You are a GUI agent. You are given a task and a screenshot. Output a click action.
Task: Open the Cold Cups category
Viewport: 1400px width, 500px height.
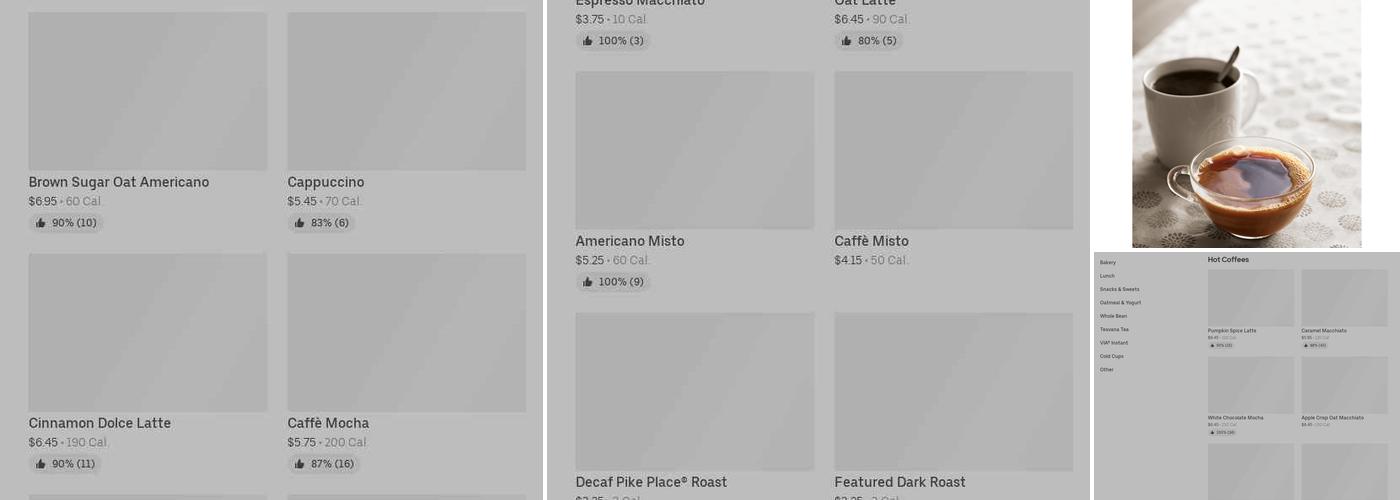click(x=1112, y=356)
